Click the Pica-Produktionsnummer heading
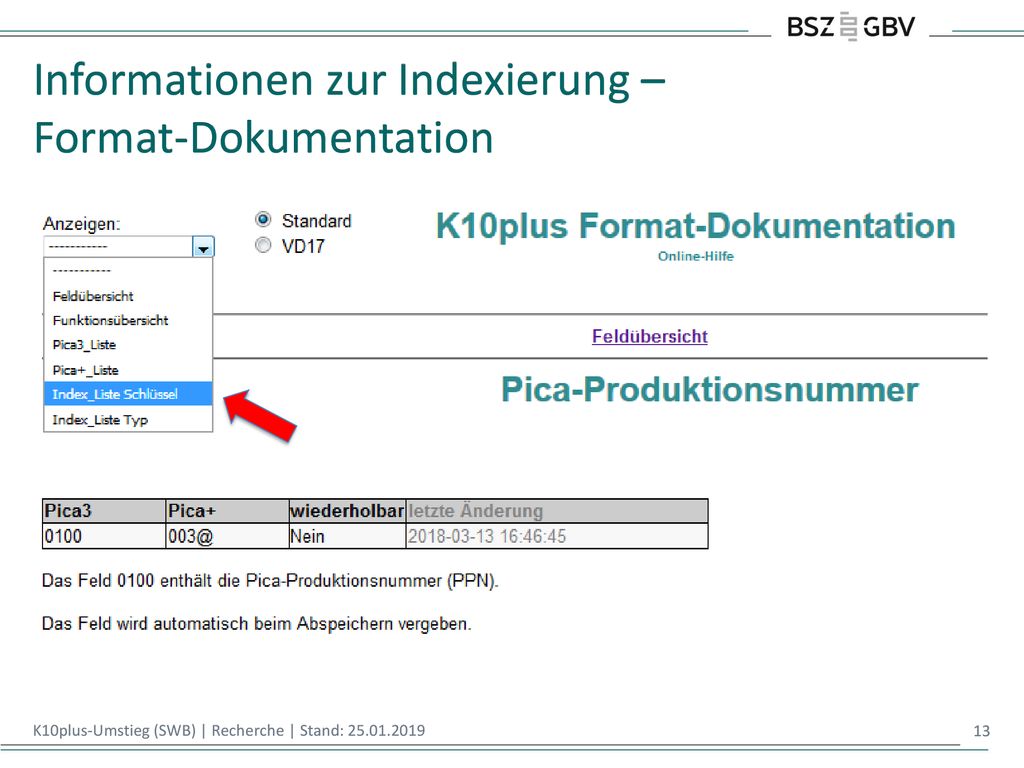 point(710,389)
